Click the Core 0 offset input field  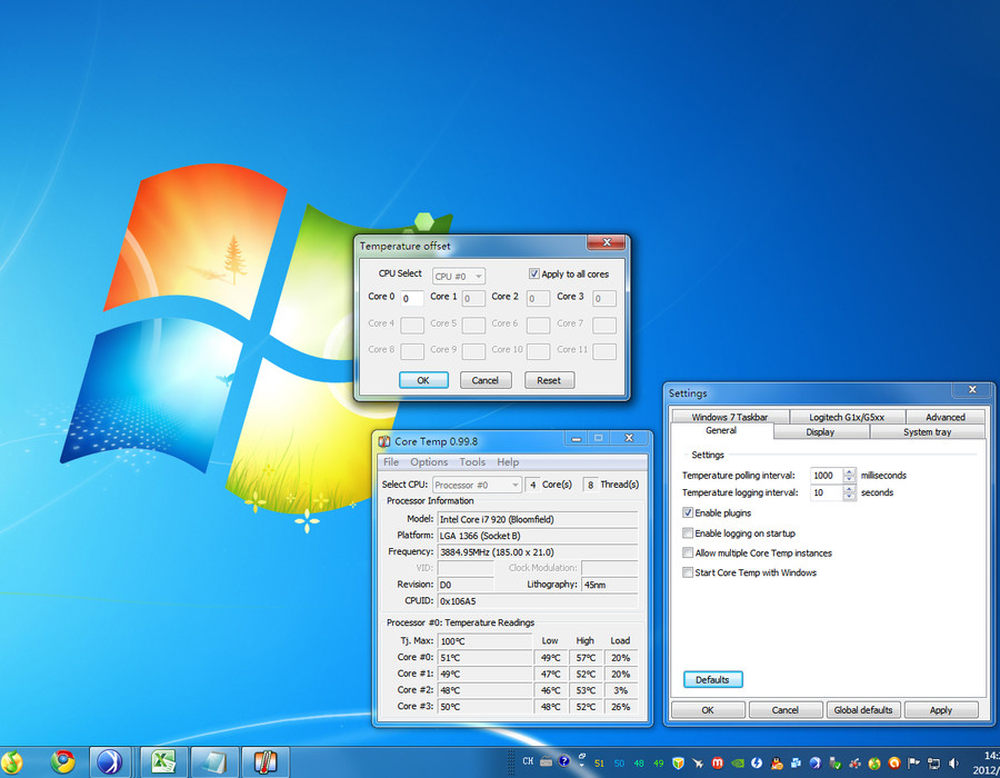[412, 298]
